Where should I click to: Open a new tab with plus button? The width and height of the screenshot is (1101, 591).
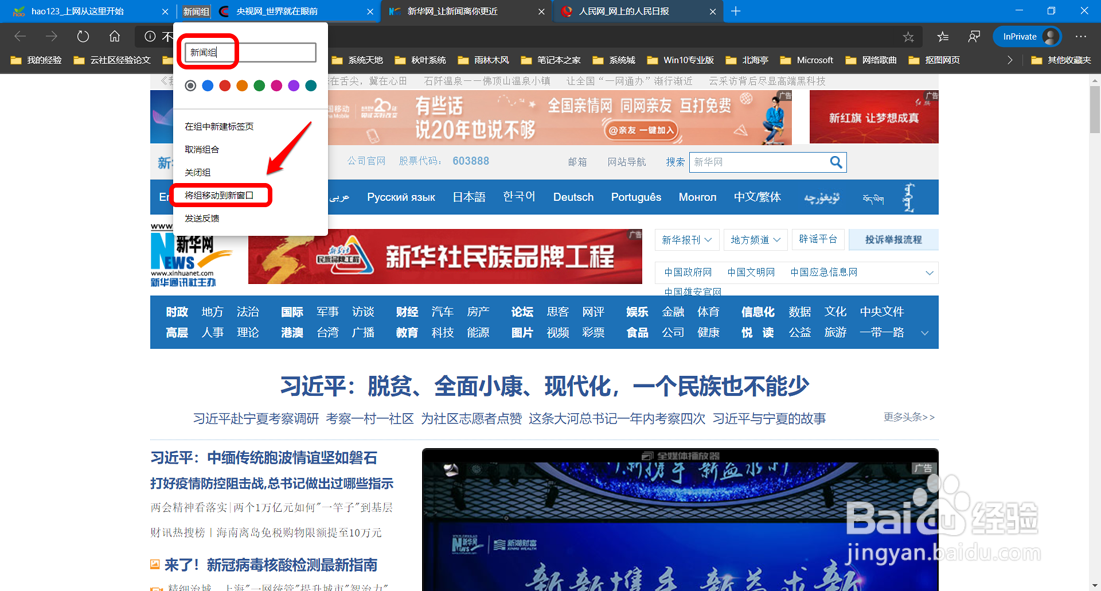735,11
